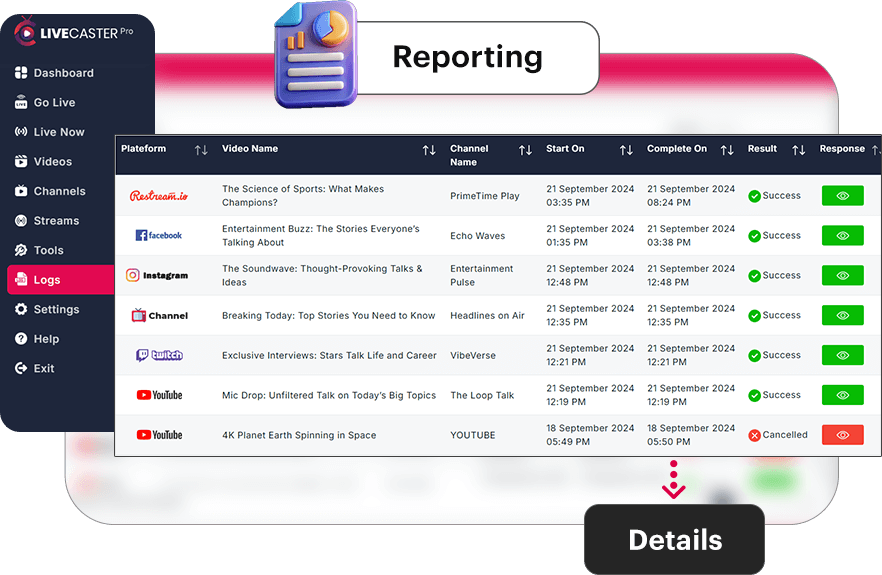This screenshot has height=575, width=882.
Task: Open the Logs menu item
Action: coord(61,280)
